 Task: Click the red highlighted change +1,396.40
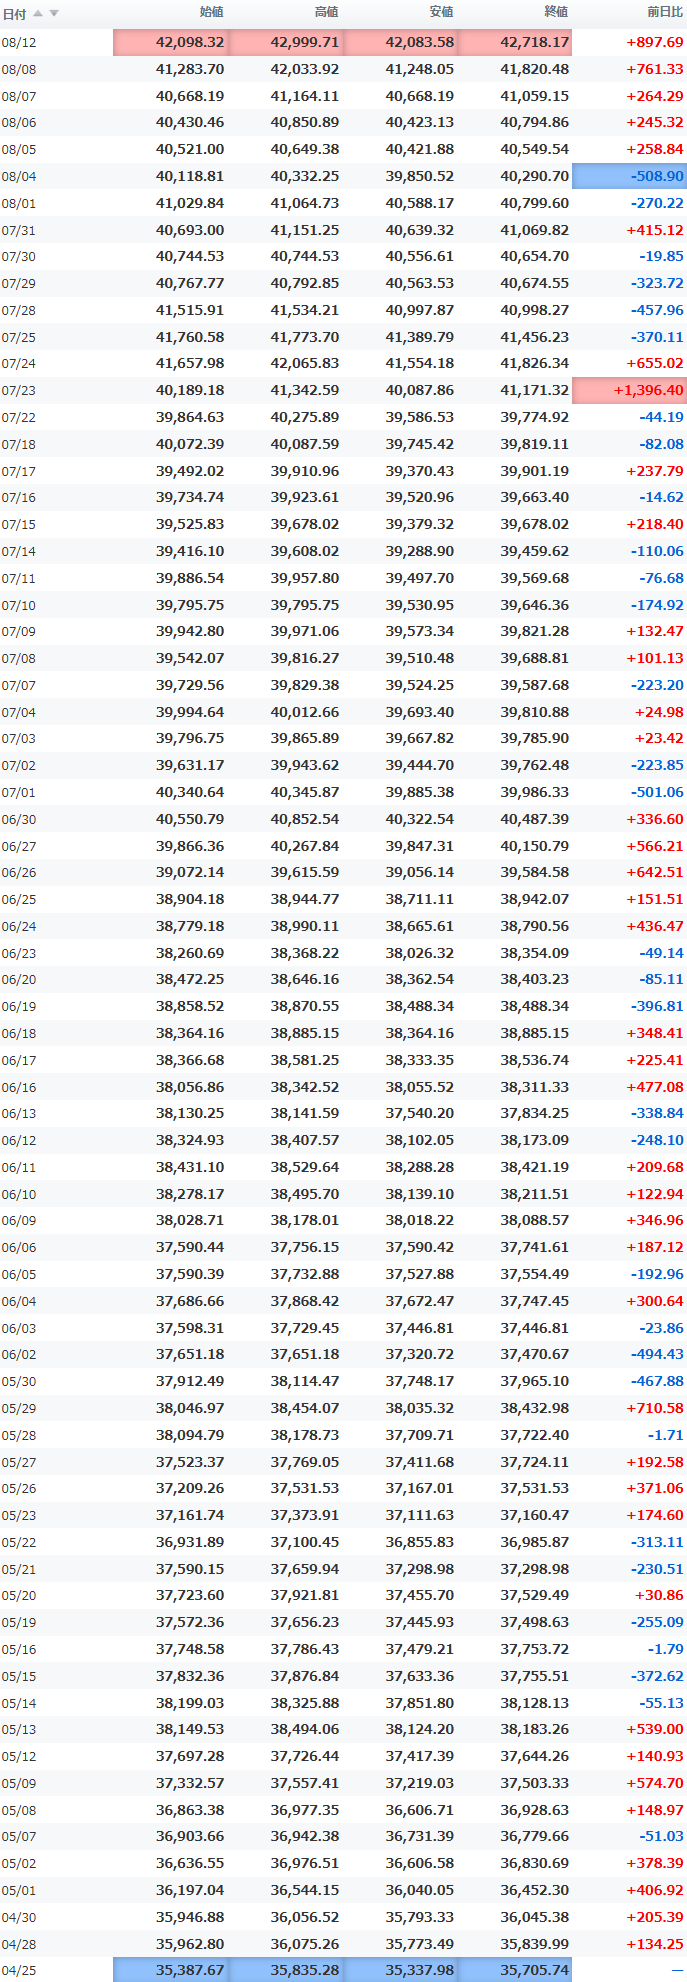click(x=629, y=390)
